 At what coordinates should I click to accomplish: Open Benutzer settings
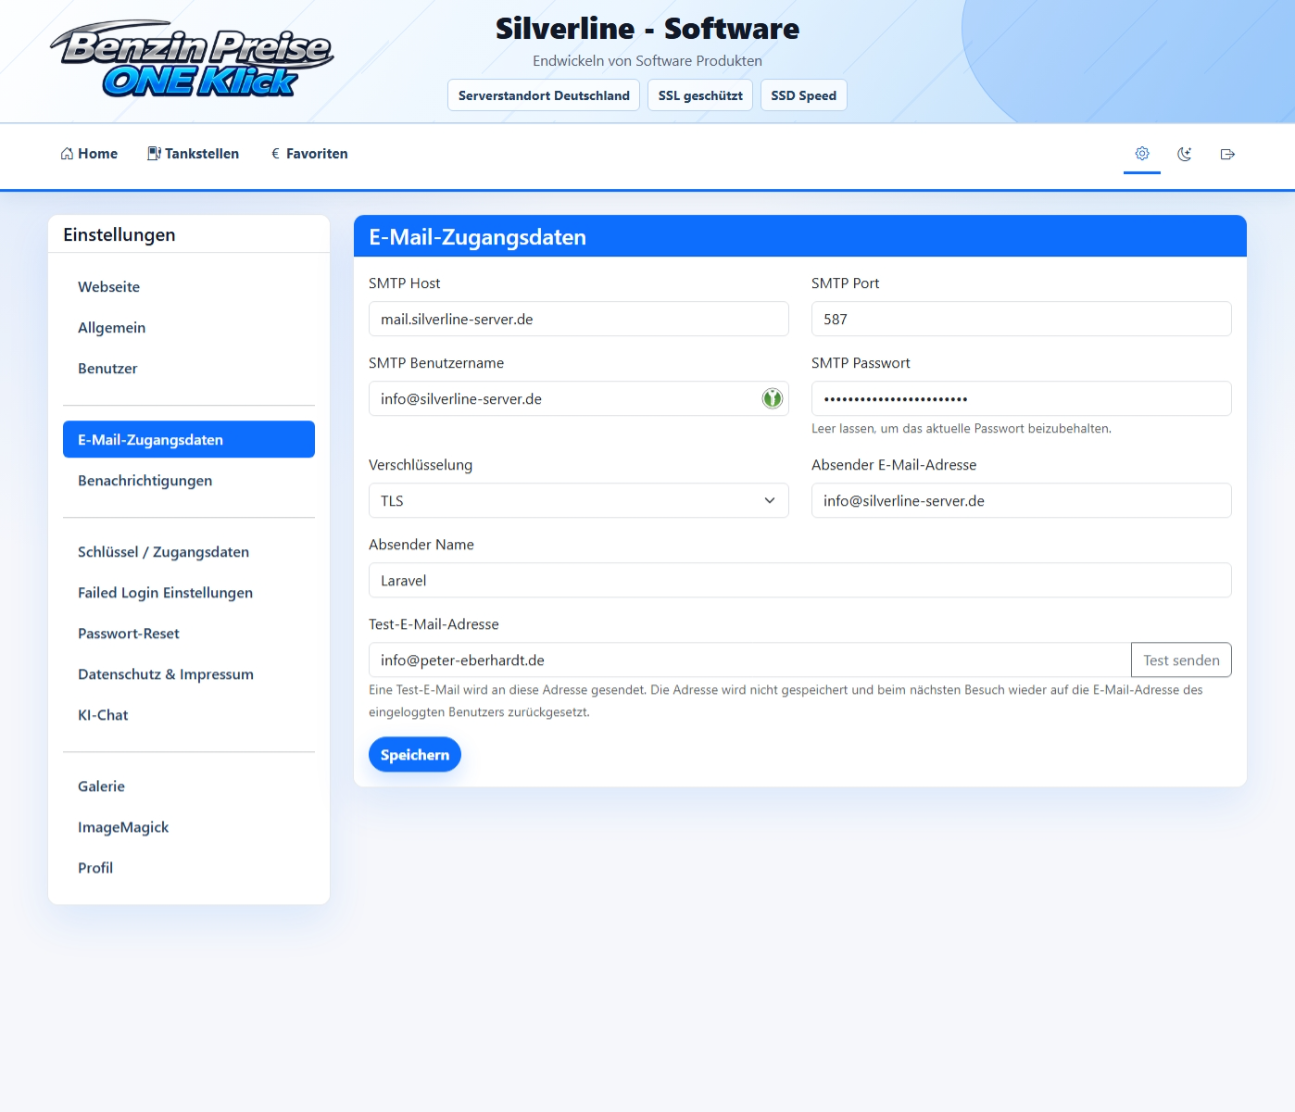[x=189, y=369]
